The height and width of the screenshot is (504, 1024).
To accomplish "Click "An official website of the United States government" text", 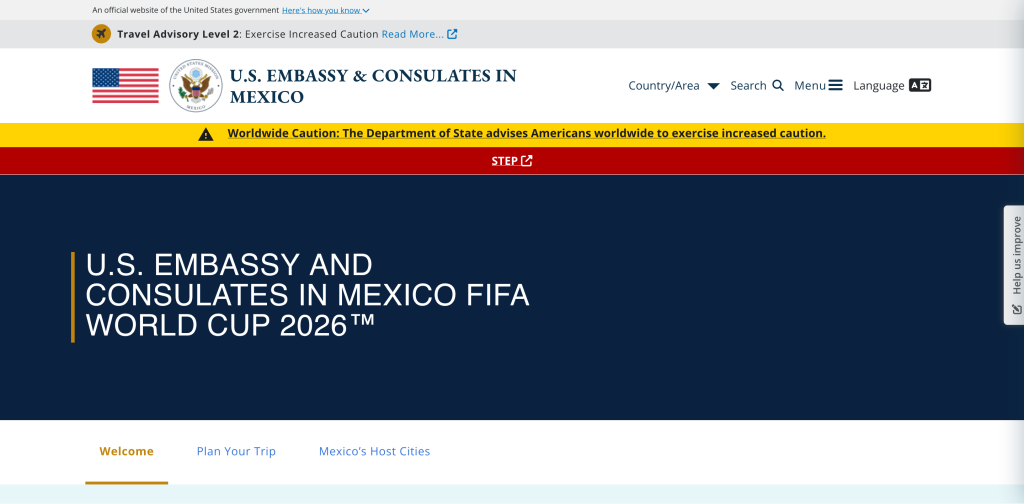I will pyautogui.click(x=185, y=10).
